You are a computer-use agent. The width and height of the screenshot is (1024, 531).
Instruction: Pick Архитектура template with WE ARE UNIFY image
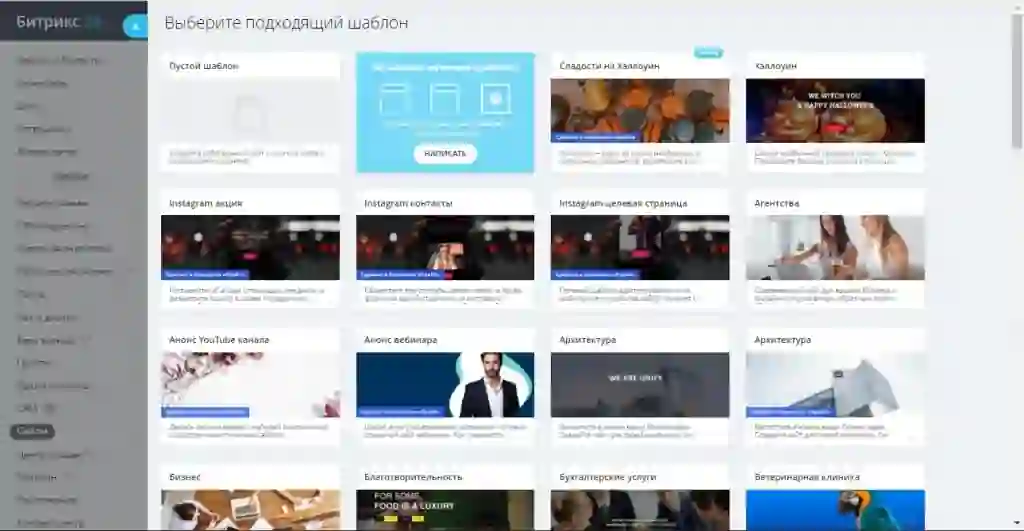click(640, 385)
